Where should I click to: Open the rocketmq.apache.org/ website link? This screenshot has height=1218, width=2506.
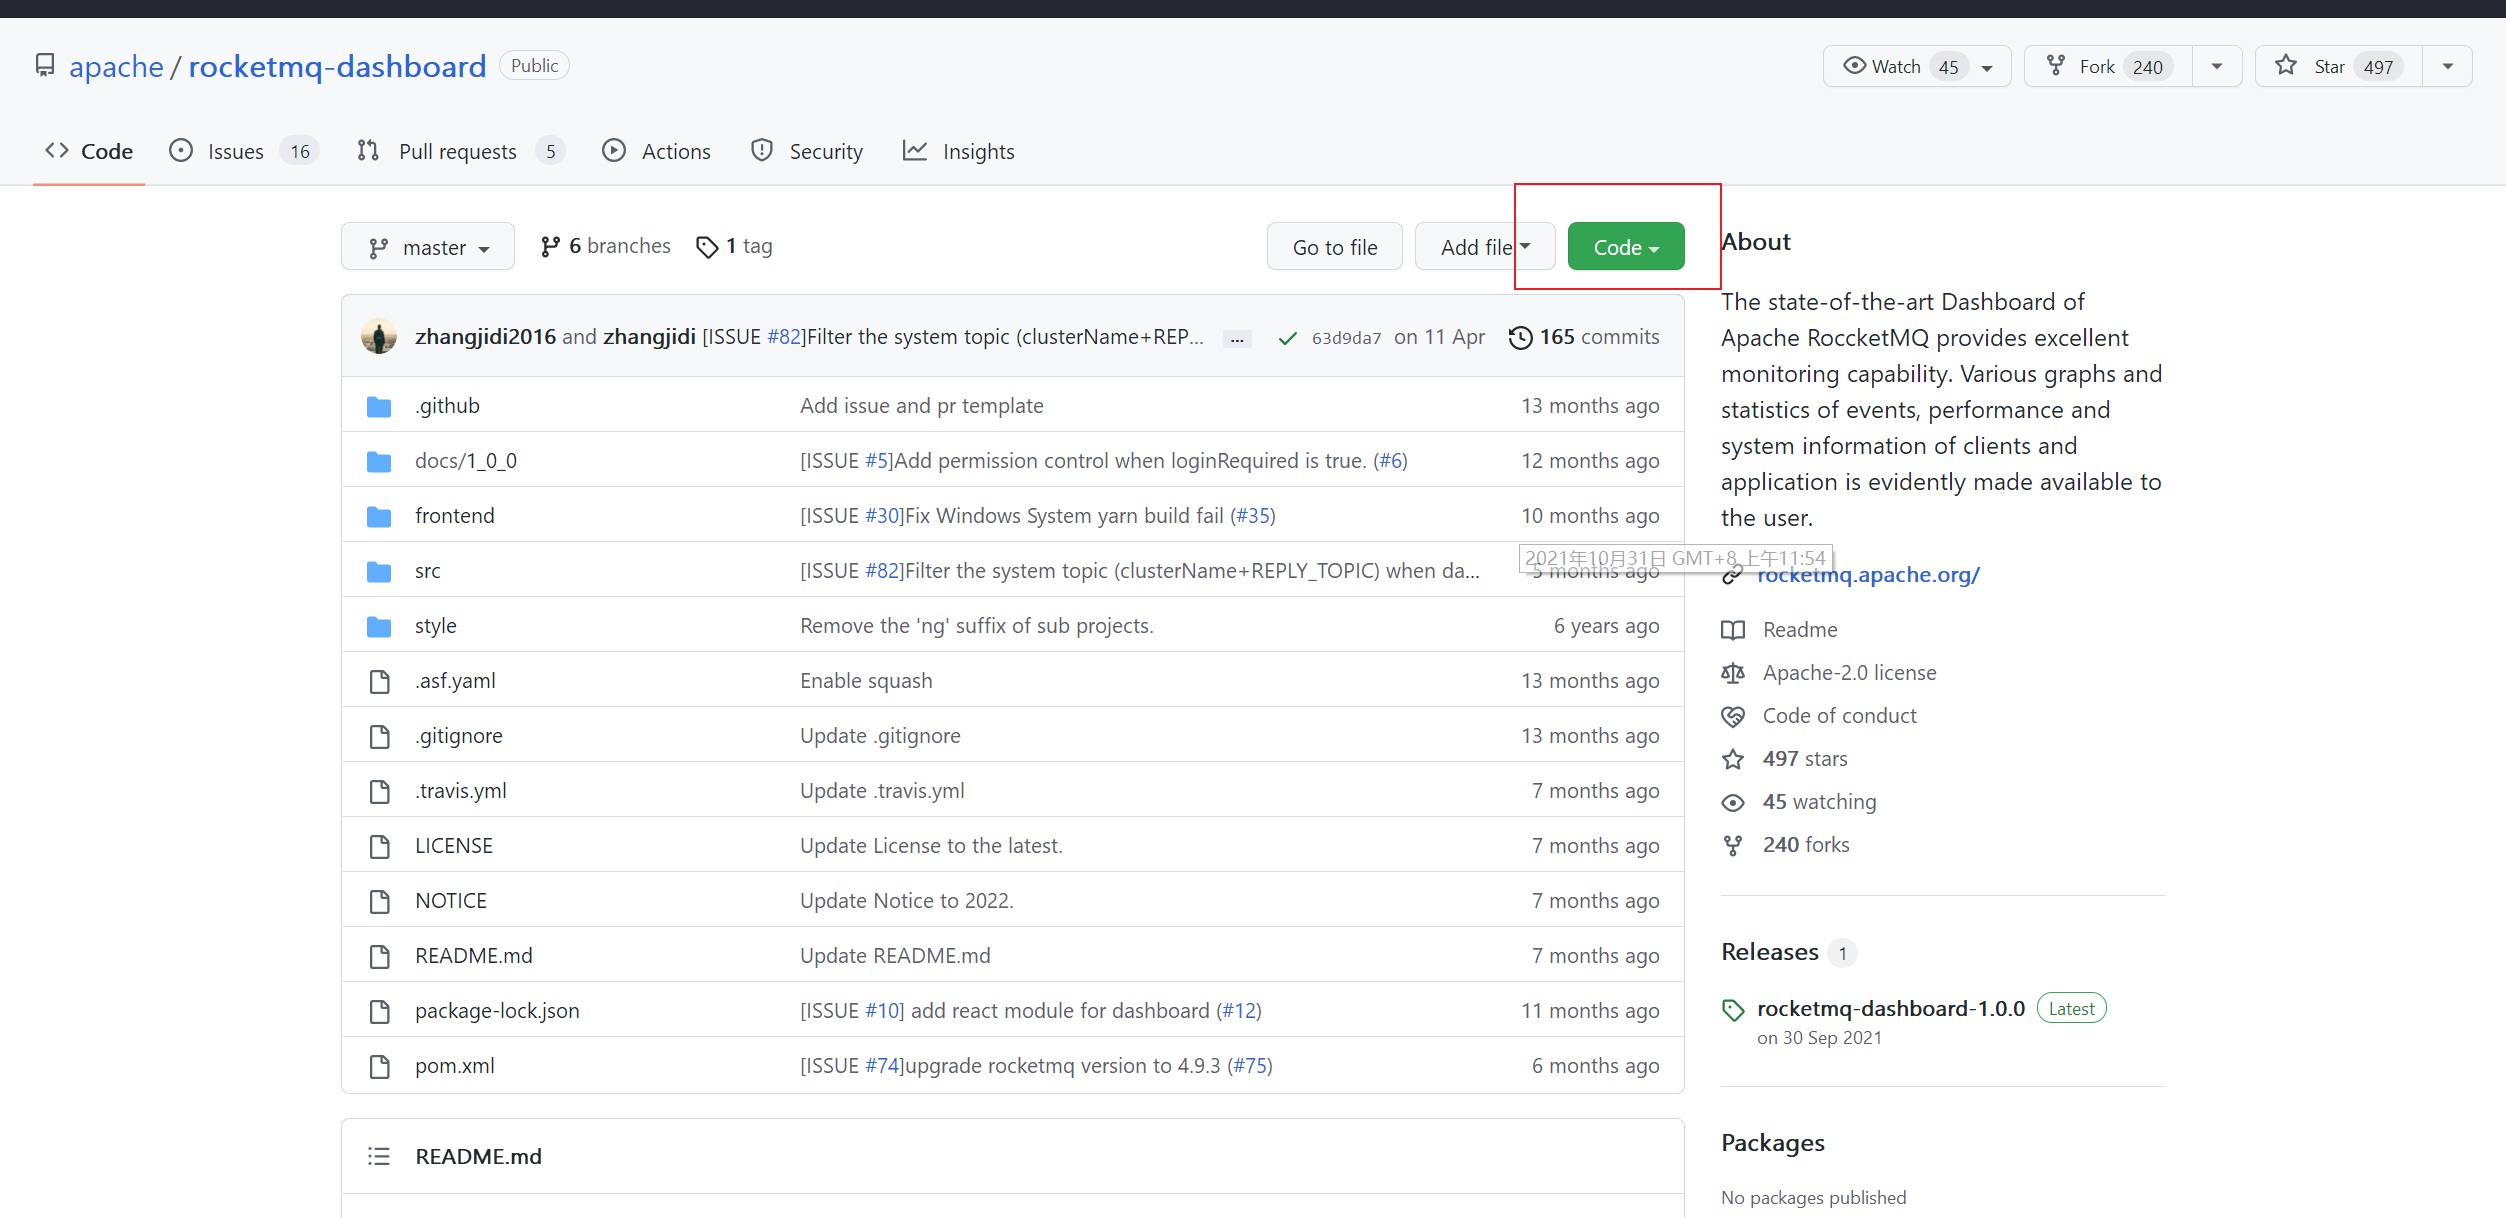pyautogui.click(x=1868, y=575)
